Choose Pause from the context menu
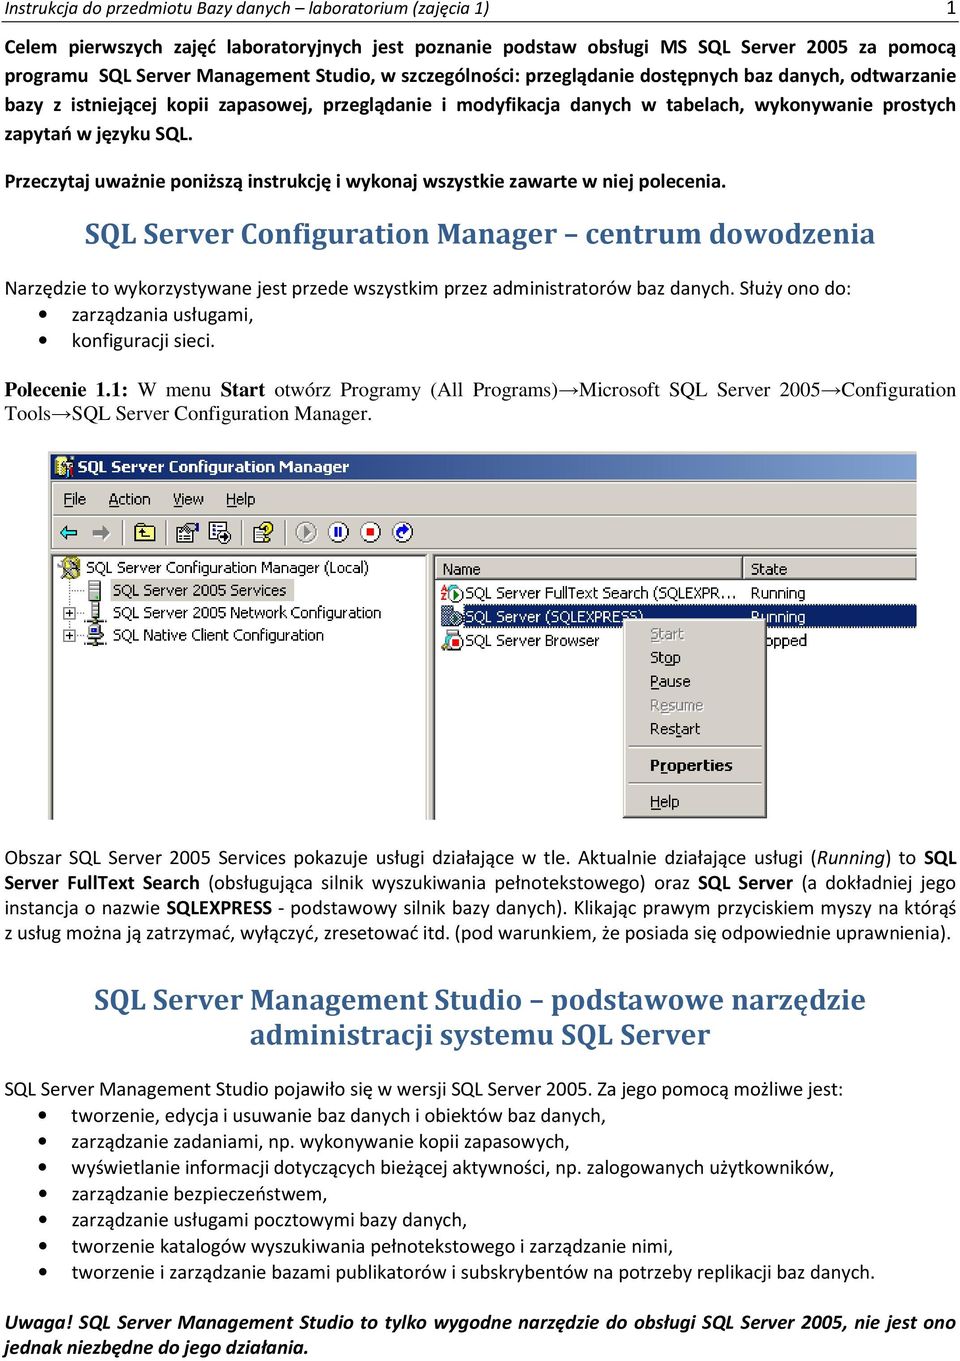The image size is (960, 1361). 670,681
